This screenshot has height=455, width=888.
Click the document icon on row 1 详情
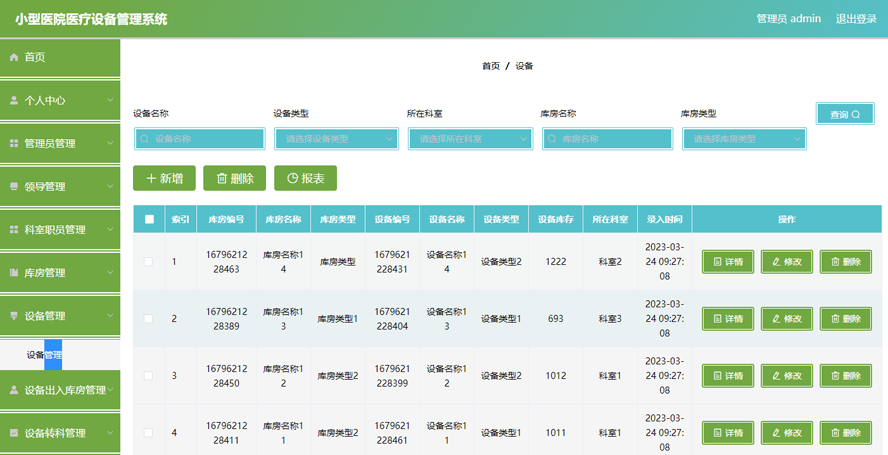(718, 262)
